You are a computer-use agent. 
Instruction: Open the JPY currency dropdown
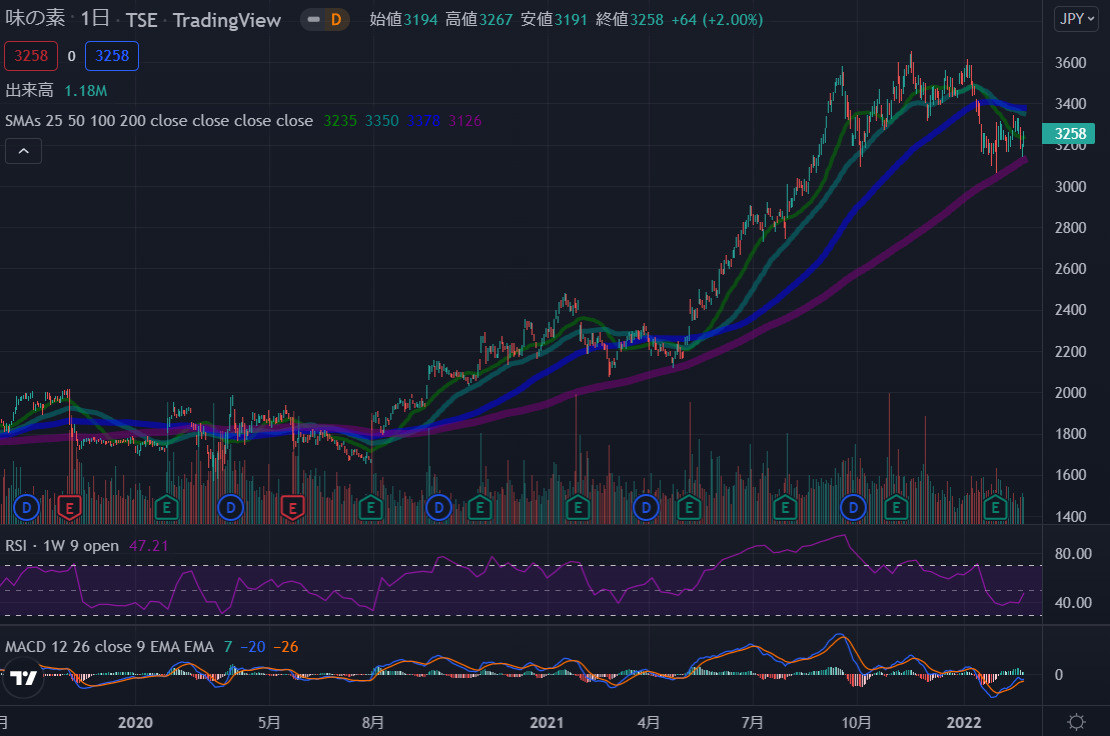point(1075,19)
